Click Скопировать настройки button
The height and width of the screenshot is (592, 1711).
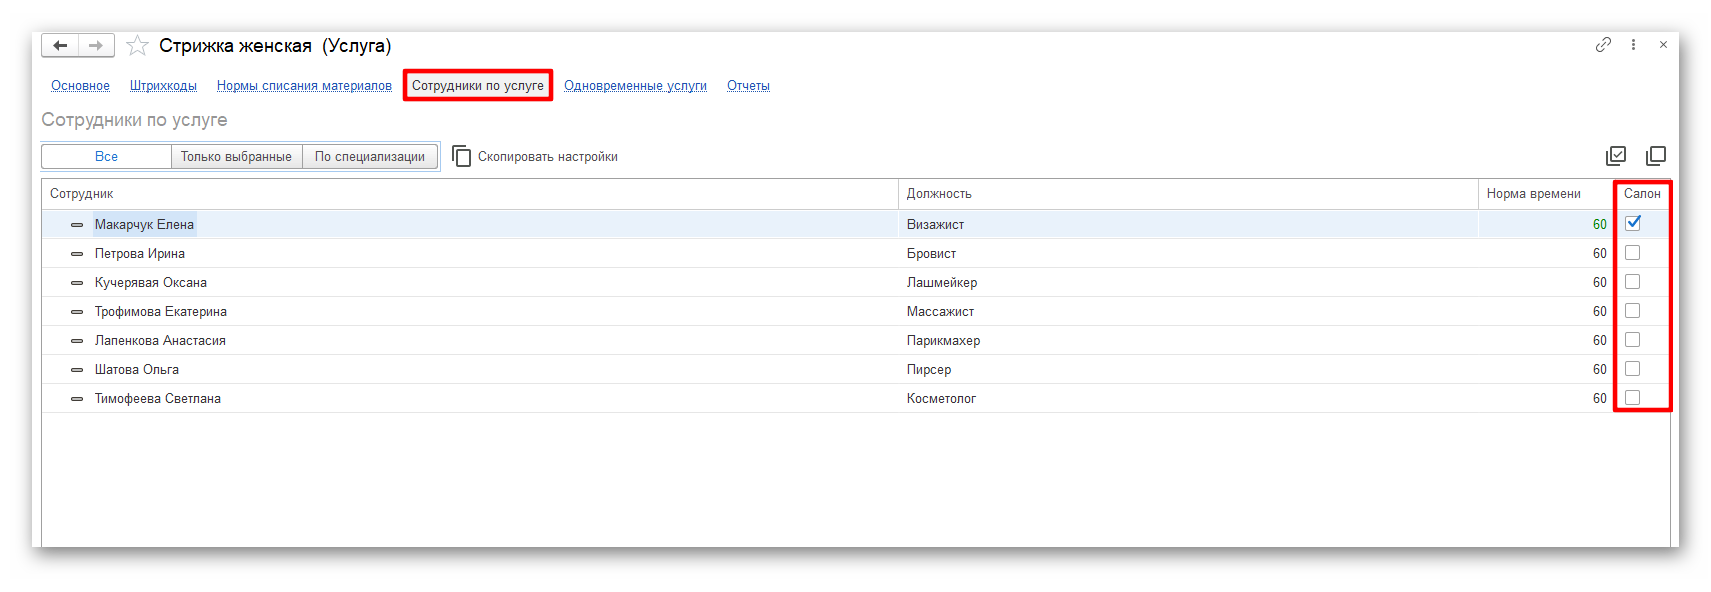click(535, 157)
